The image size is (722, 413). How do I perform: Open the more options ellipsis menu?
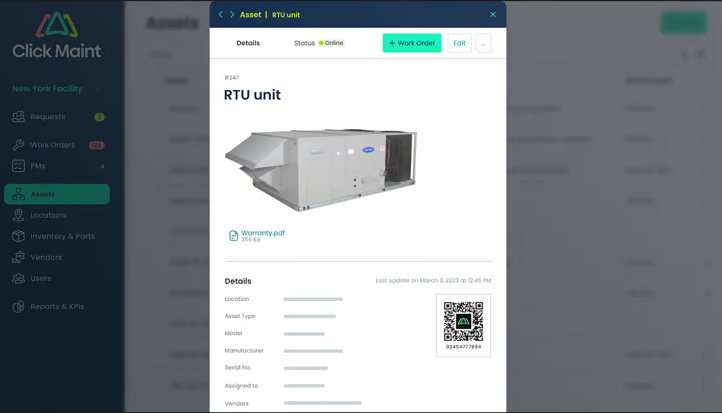click(483, 43)
